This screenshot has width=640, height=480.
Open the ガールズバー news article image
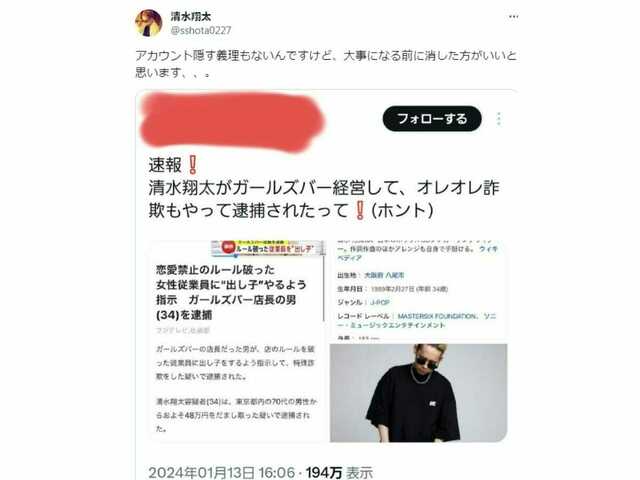tap(238, 341)
